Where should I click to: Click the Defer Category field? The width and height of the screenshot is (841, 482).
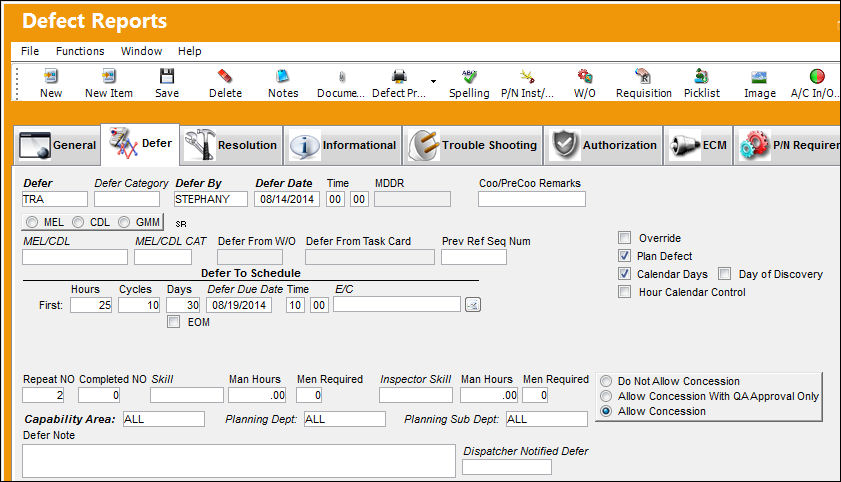[x=127, y=199]
